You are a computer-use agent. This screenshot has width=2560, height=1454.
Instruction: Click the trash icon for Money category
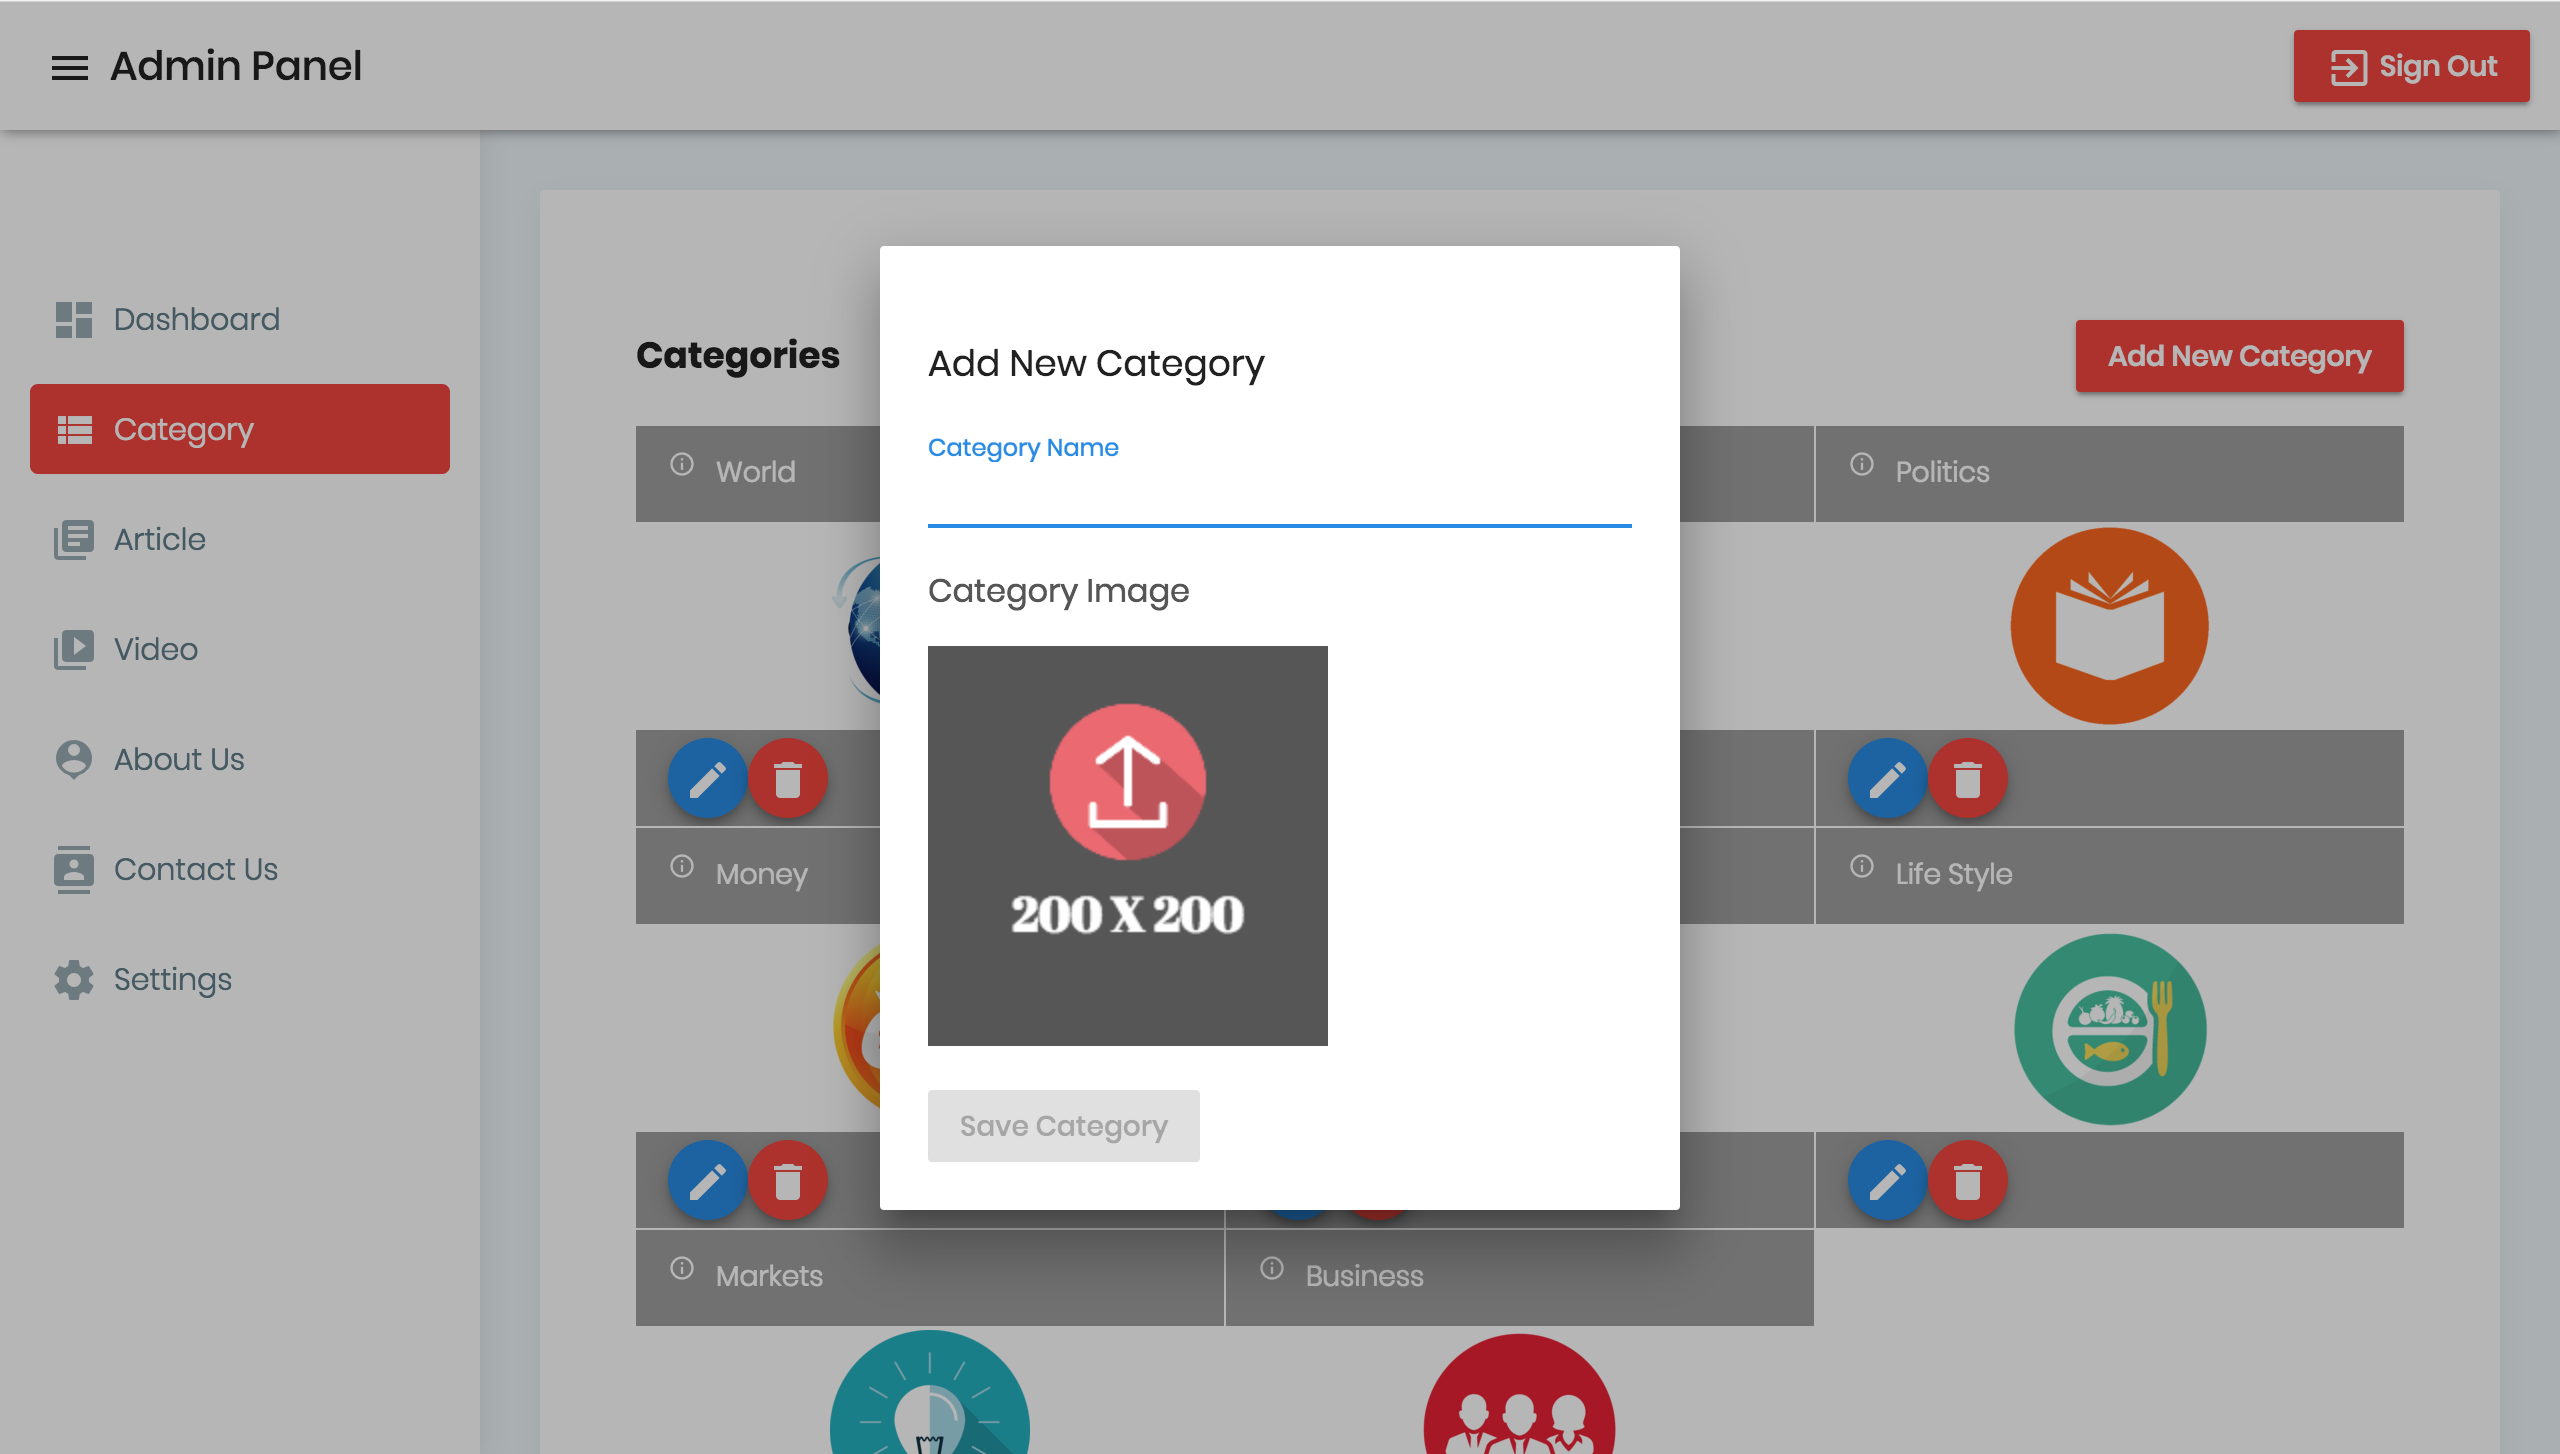click(788, 1181)
